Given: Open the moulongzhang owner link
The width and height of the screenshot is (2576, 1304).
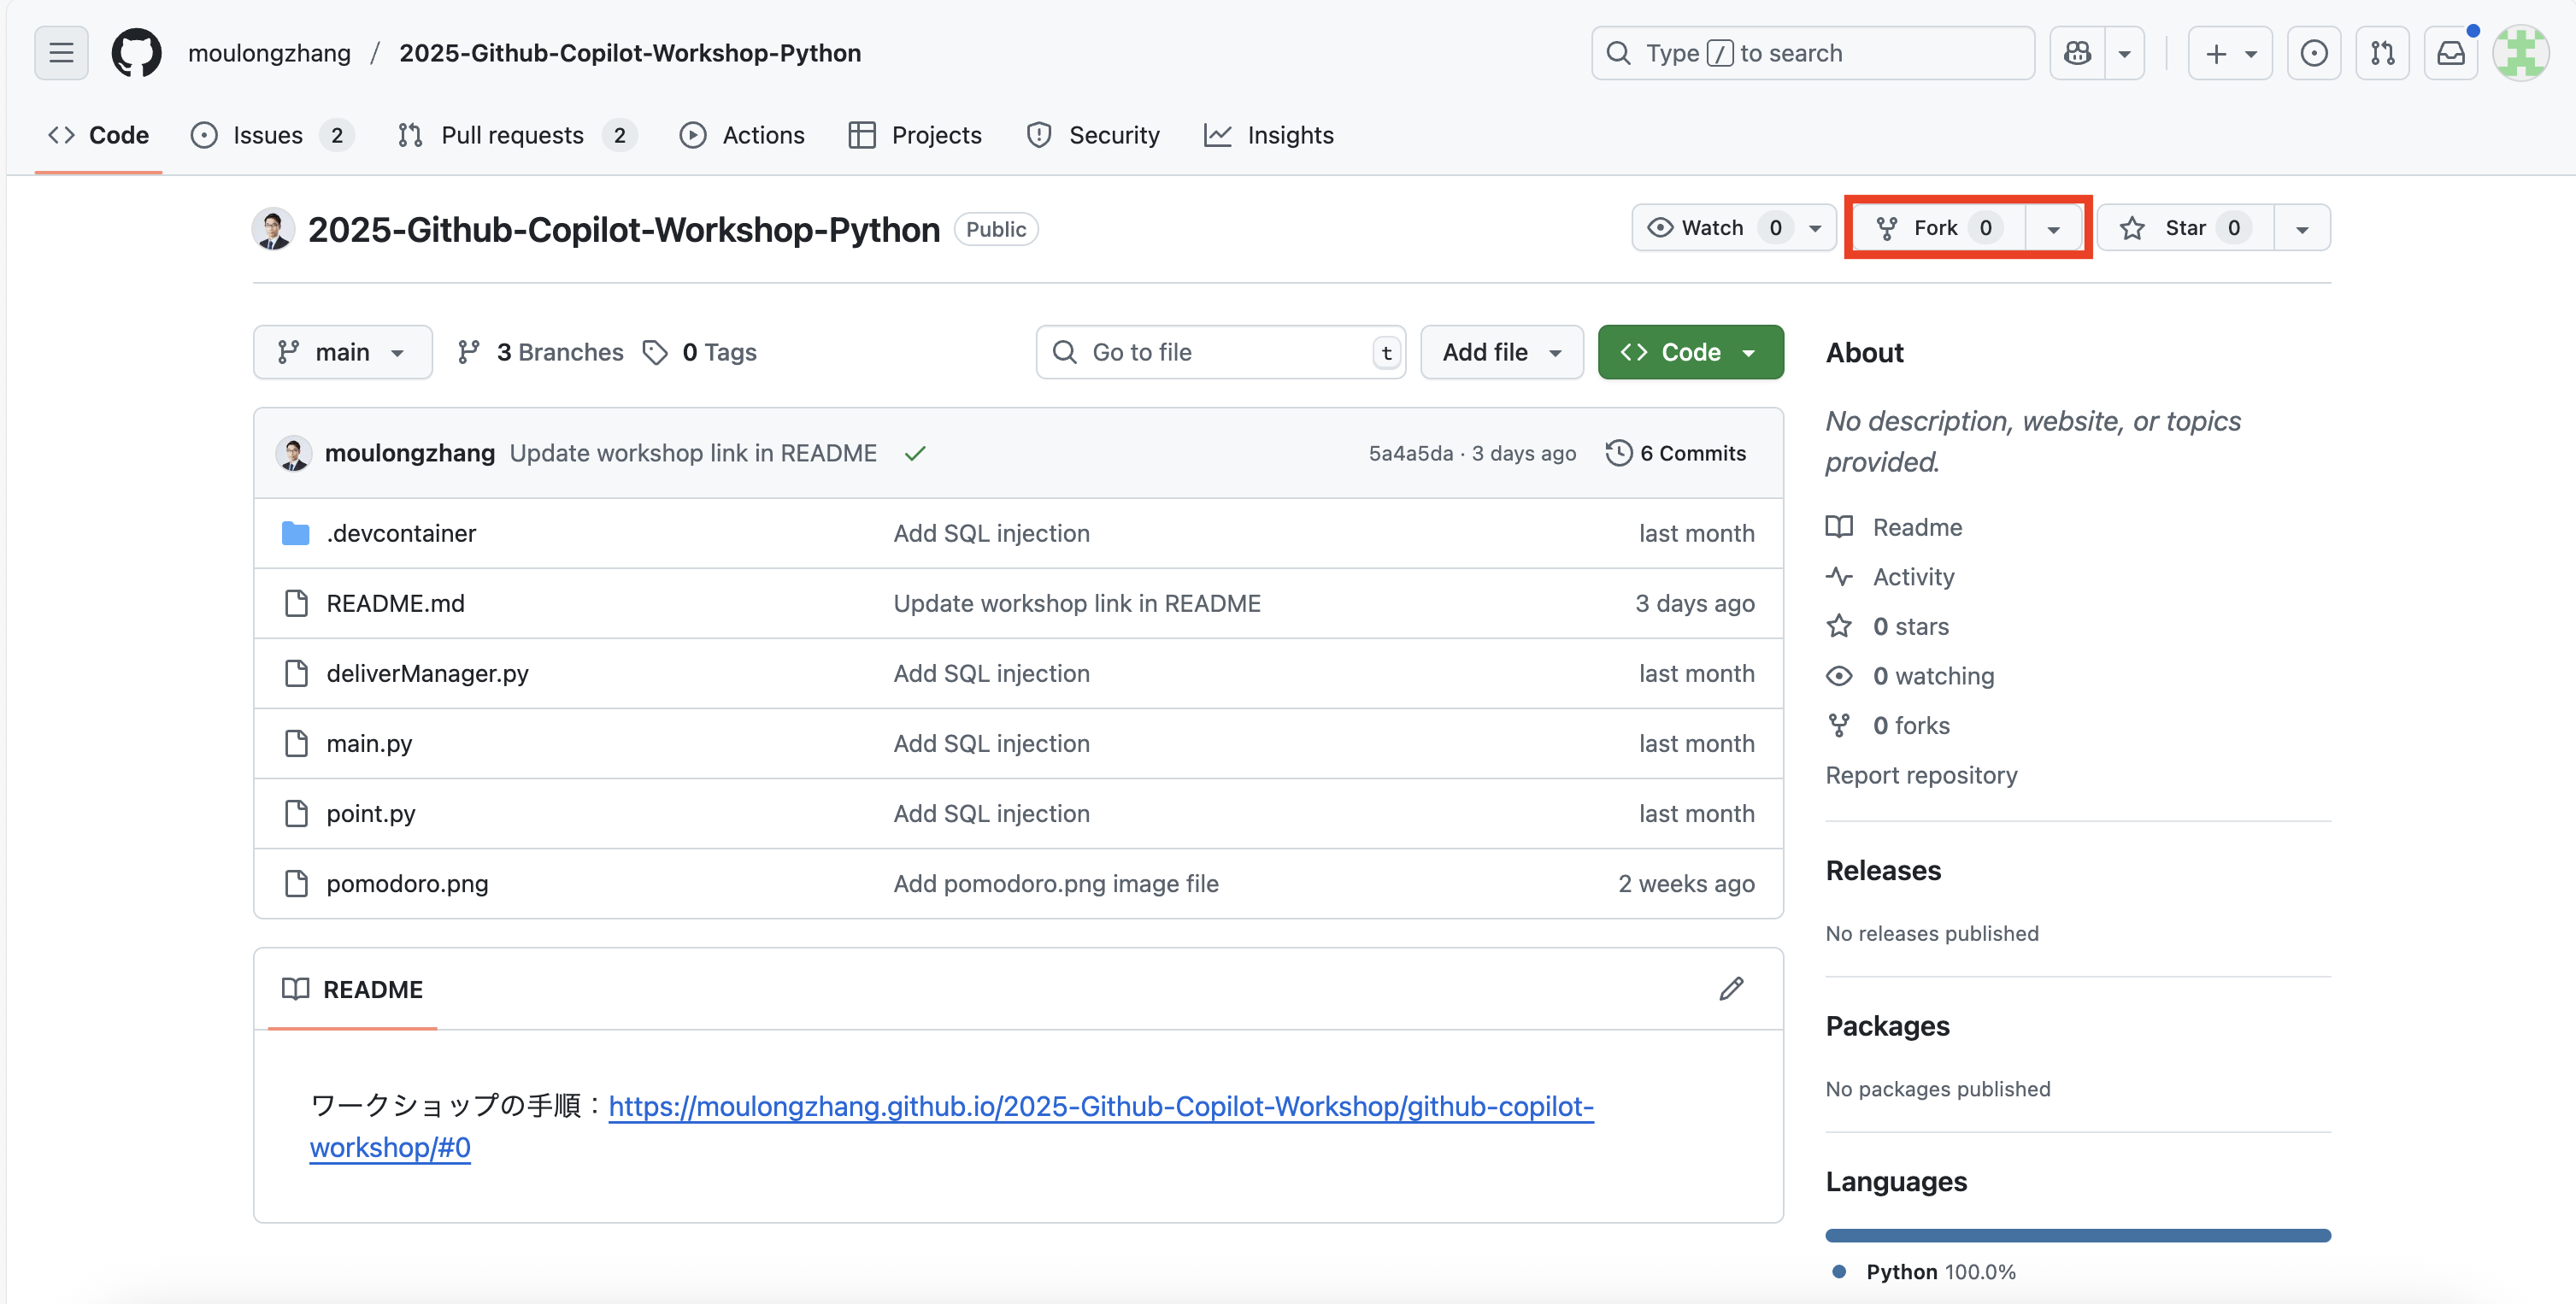Looking at the screenshot, I should [x=269, y=53].
